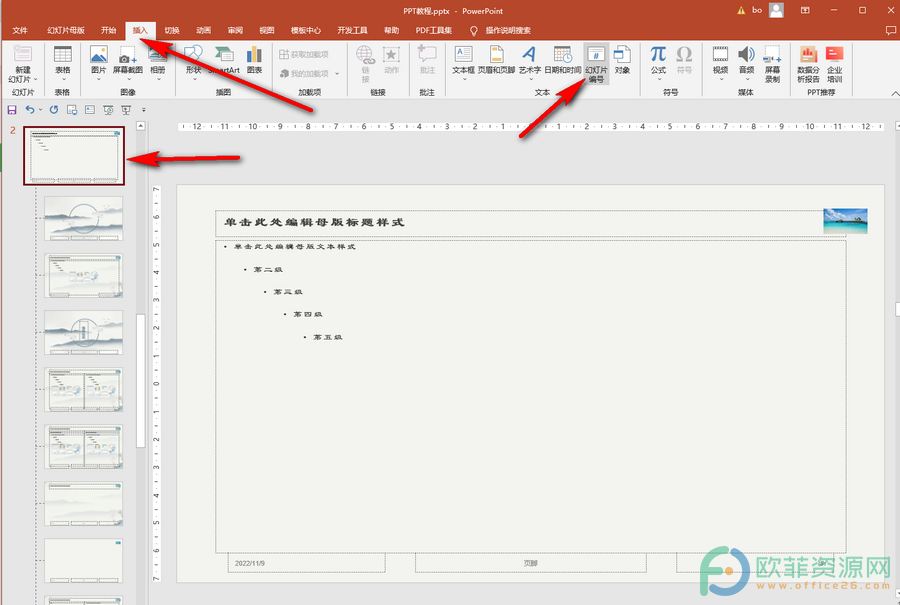Image resolution: width=900 pixels, height=605 pixels.
Task: Click the redo/repeat circular arrow icon
Action: point(54,109)
